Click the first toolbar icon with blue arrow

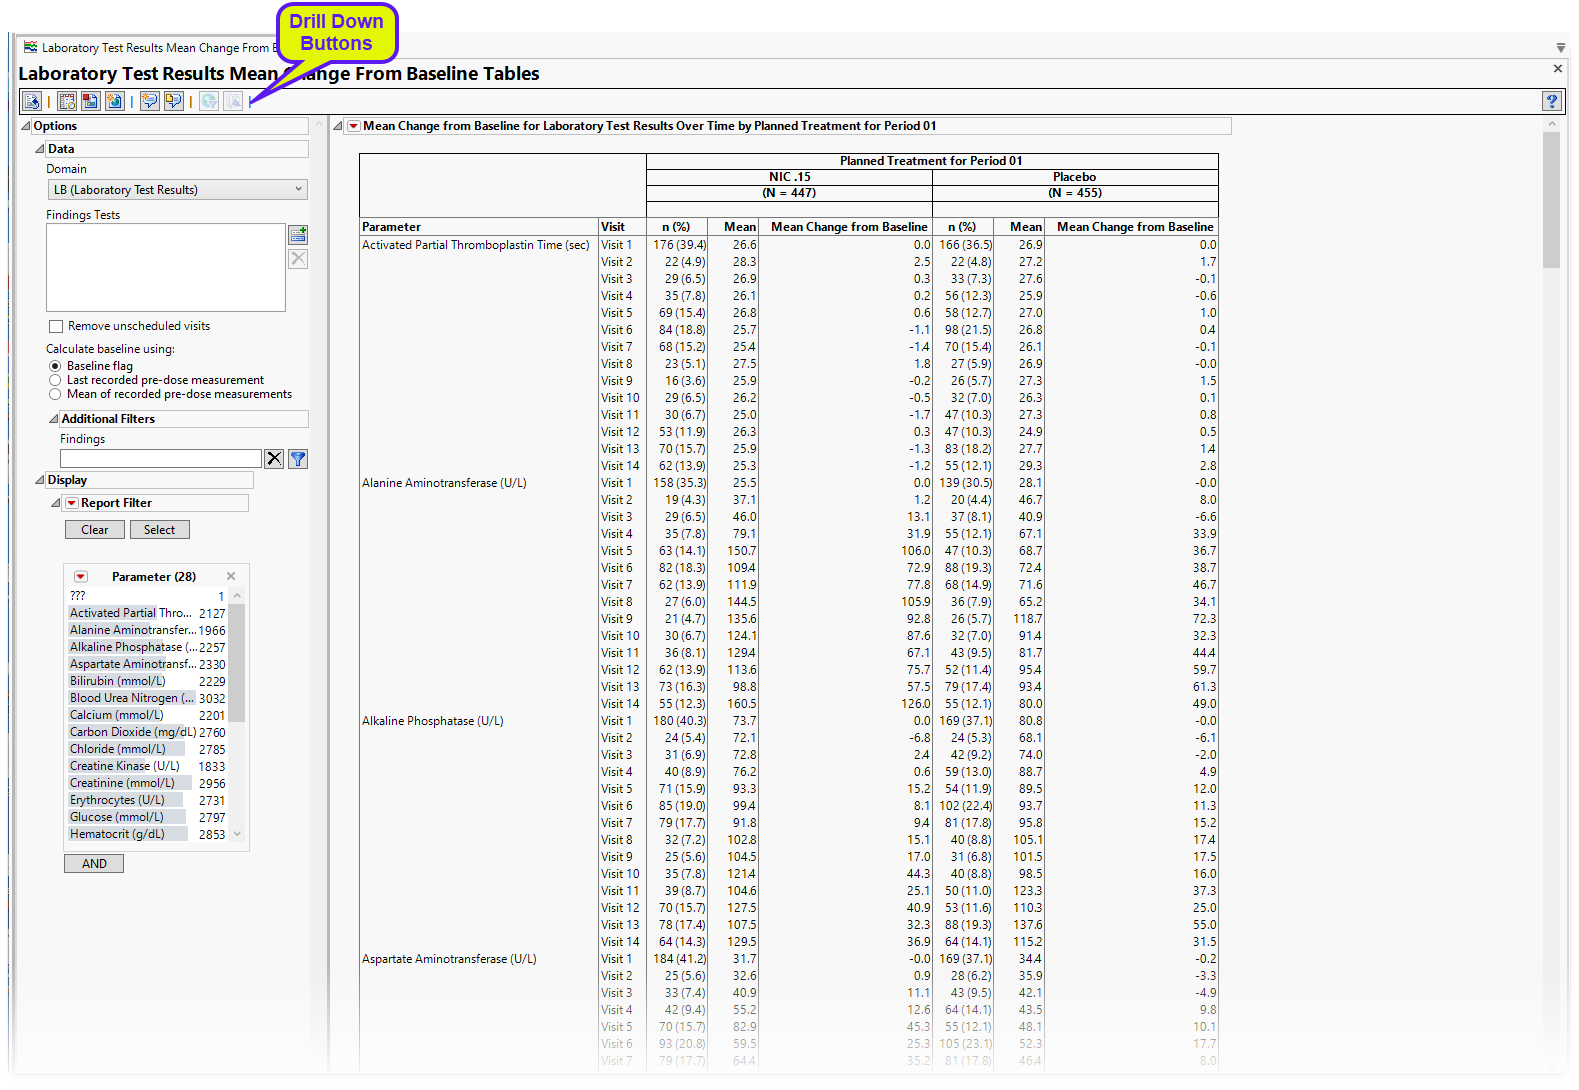coord(32,101)
